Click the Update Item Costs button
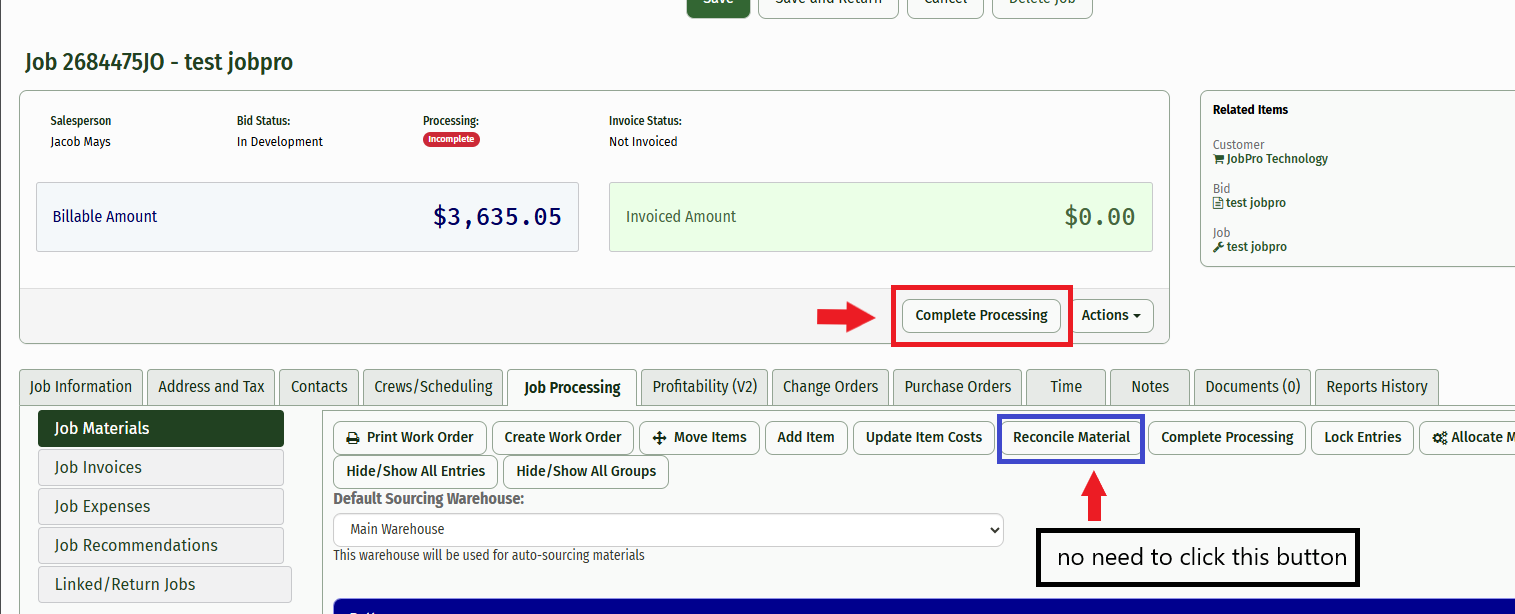 tap(923, 438)
